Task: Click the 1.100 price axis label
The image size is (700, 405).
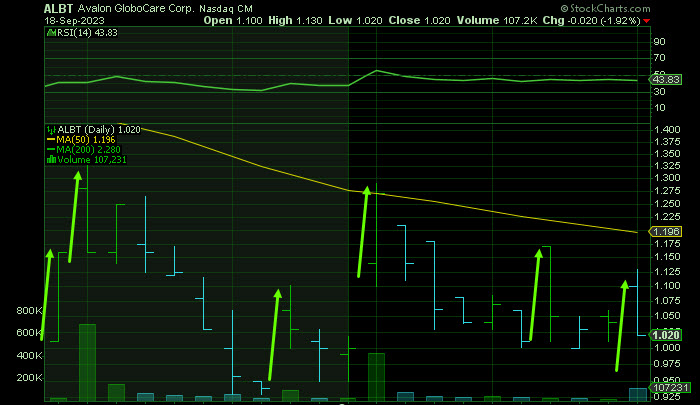Action: [x=667, y=285]
